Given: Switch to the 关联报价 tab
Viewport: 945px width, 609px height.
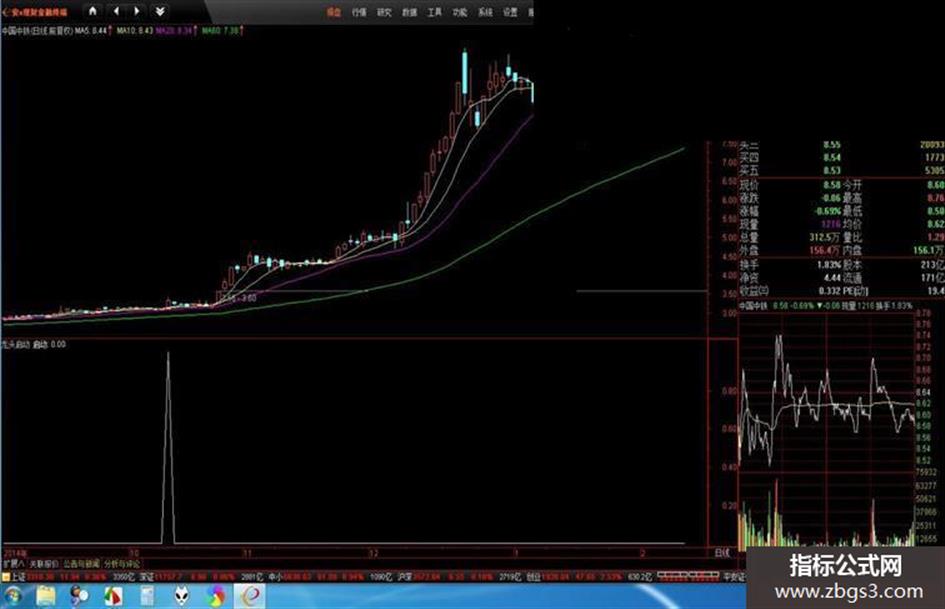Looking at the screenshot, I should tap(44, 564).
